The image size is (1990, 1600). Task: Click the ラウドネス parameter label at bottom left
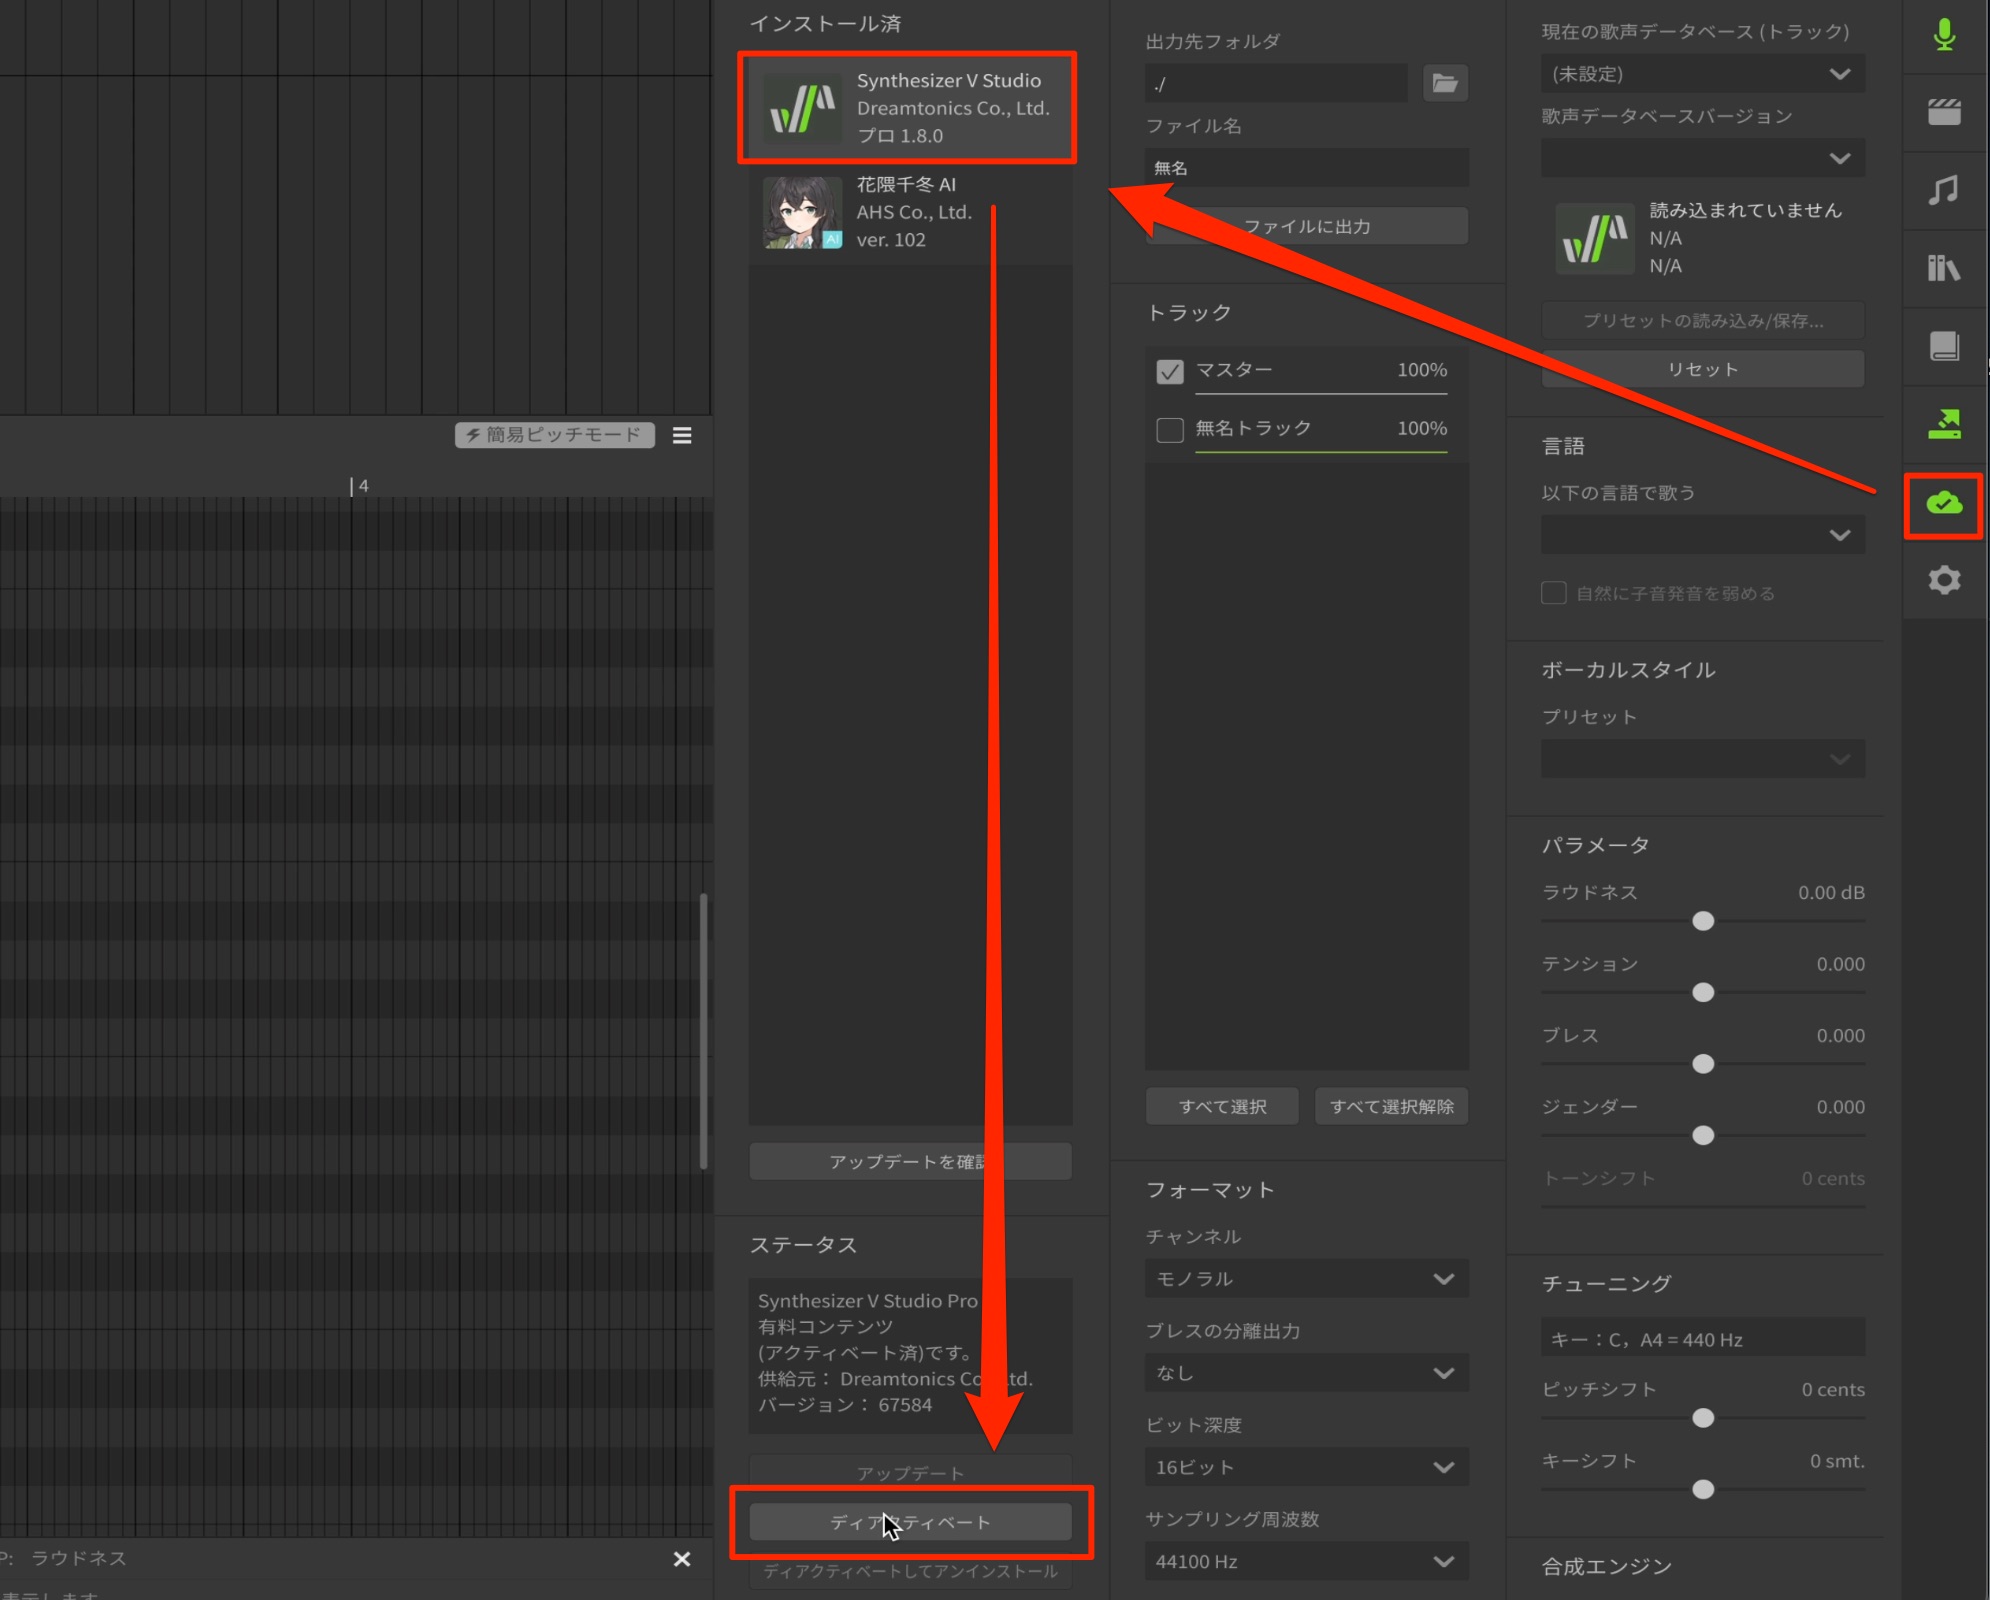[x=78, y=1558]
